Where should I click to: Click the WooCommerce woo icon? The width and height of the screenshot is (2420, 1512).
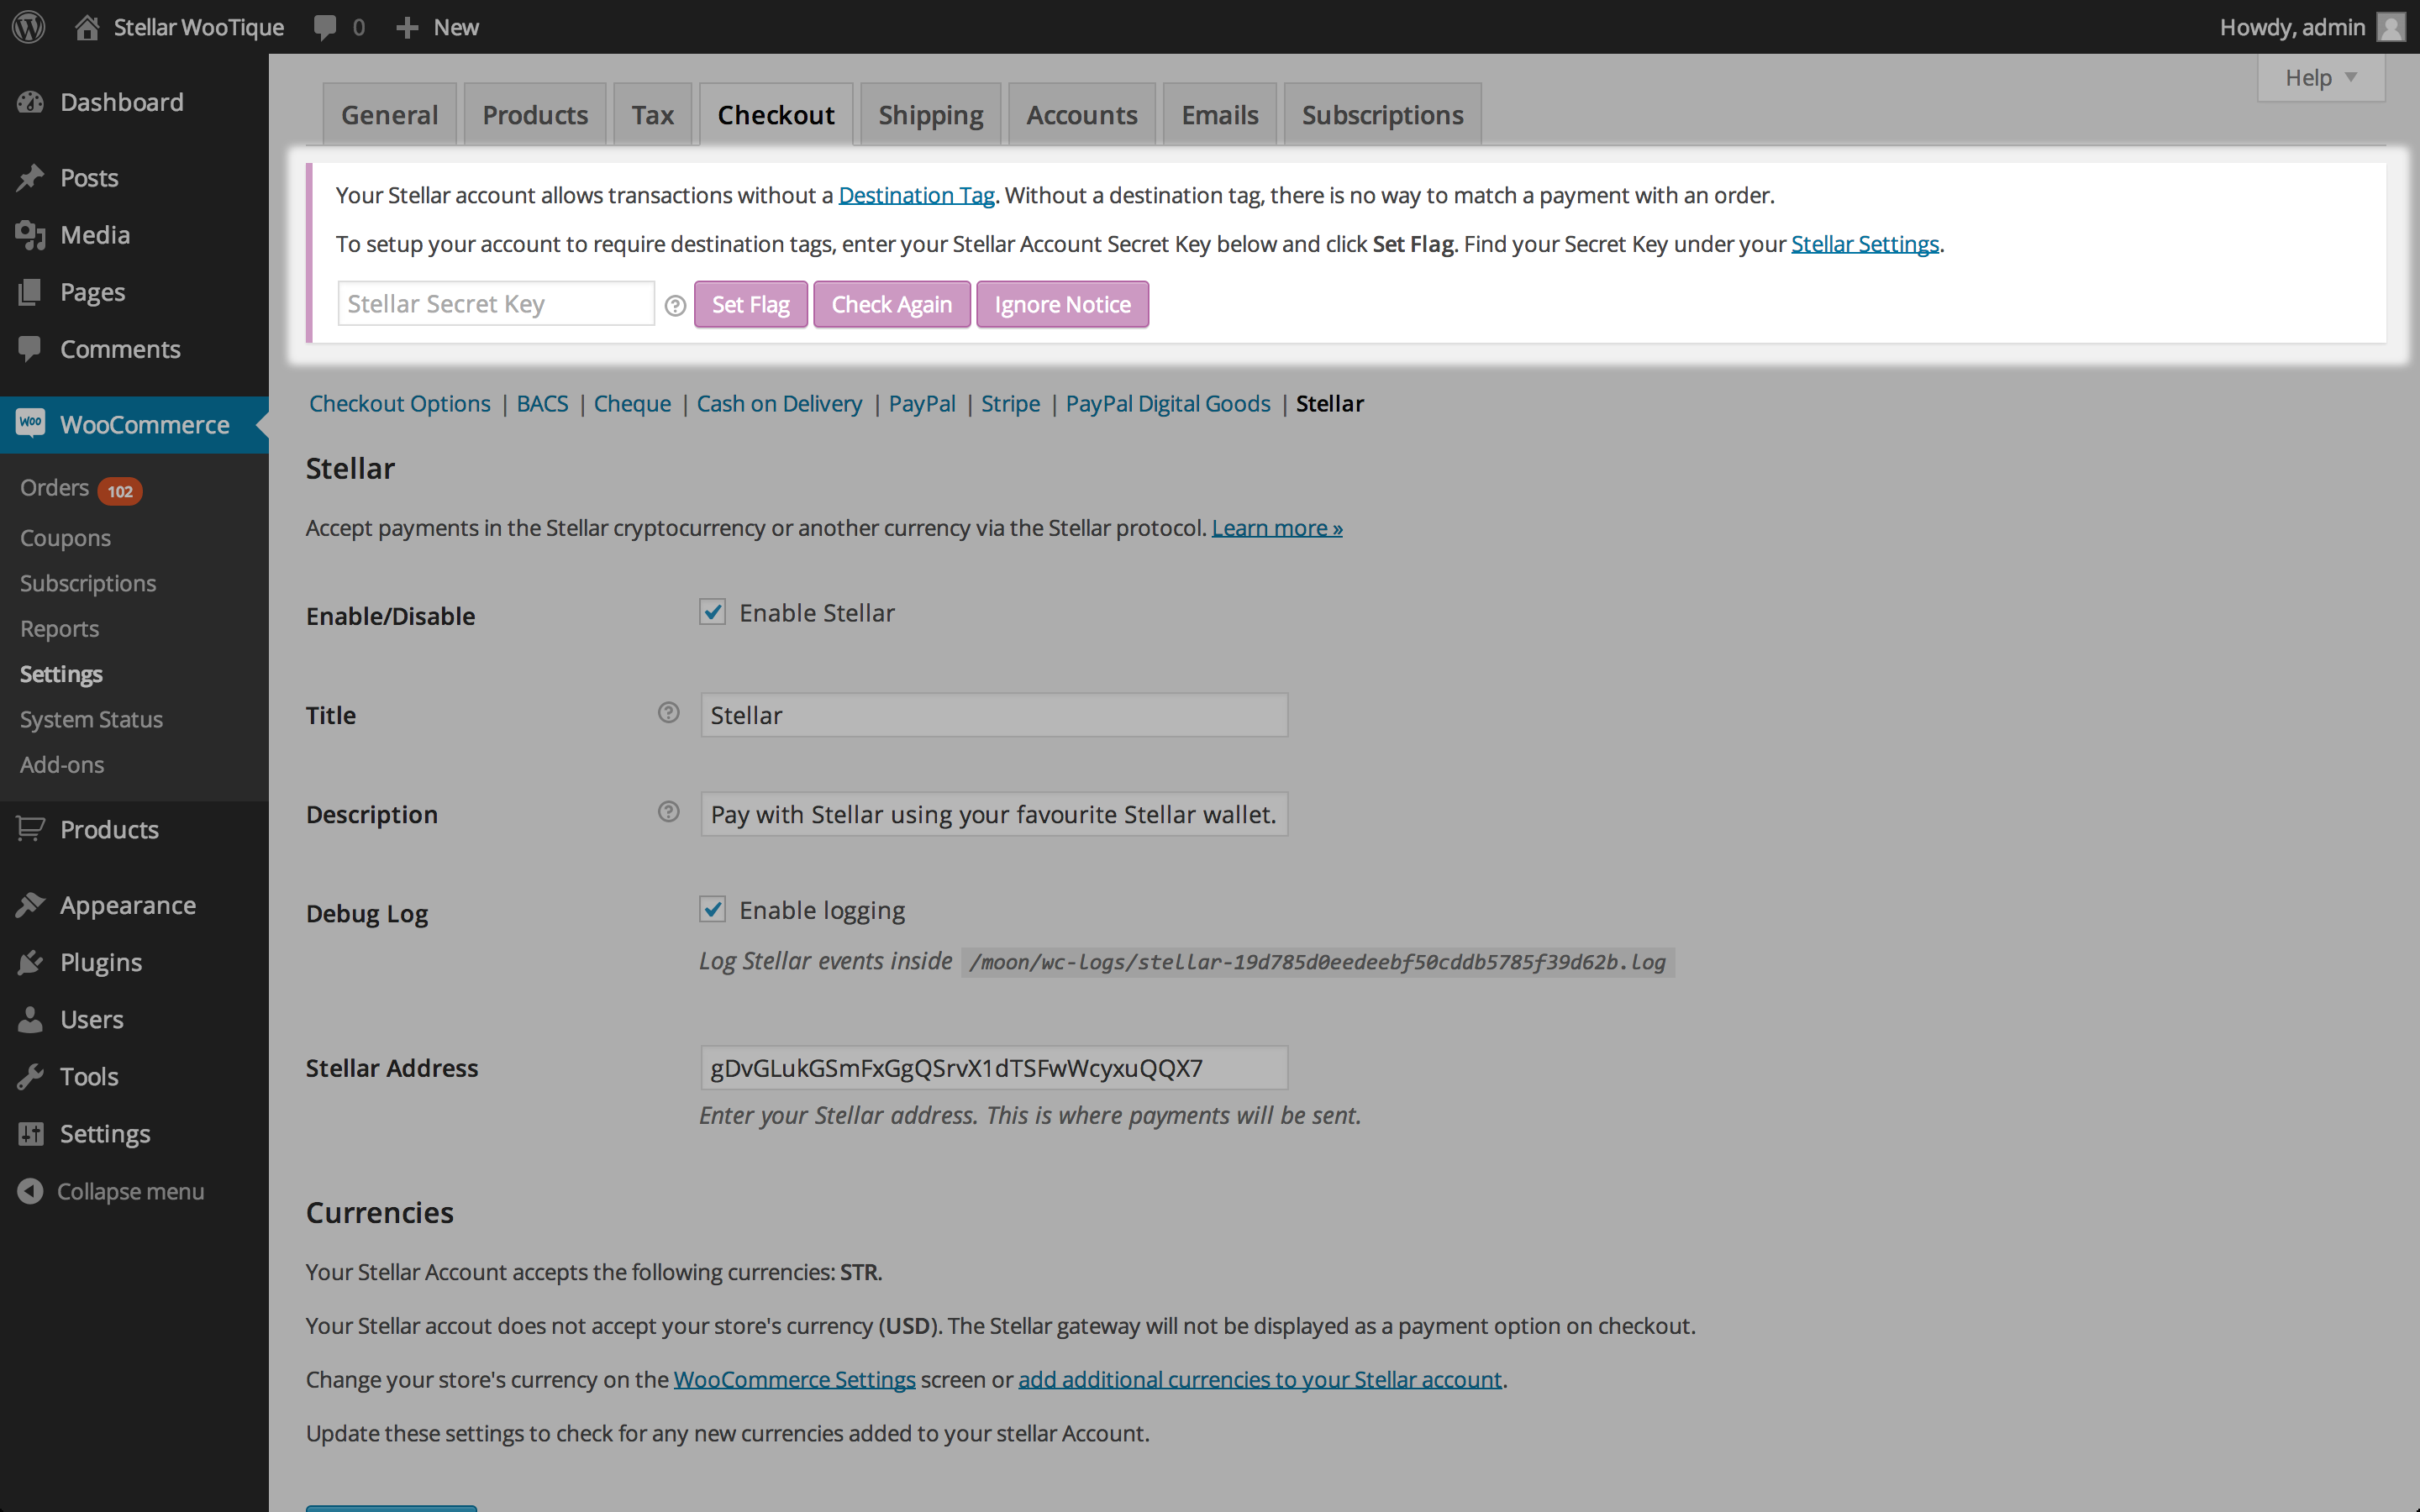(x=31, y=423)
